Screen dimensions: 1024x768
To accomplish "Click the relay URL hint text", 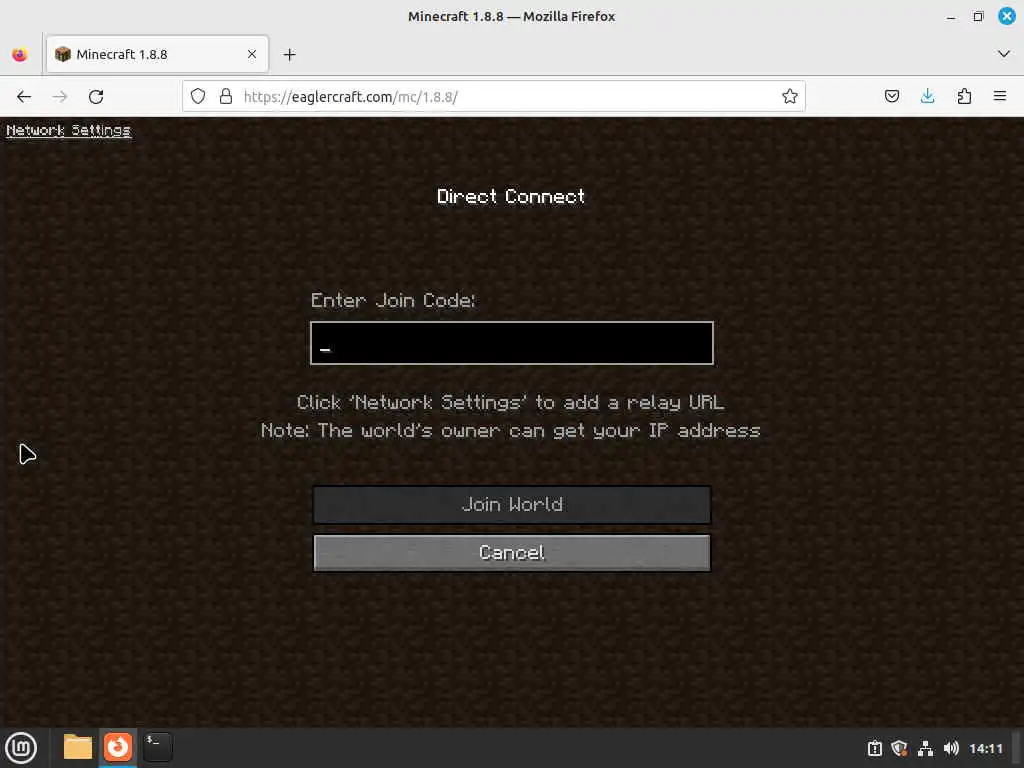I will (x=510, y=402).
